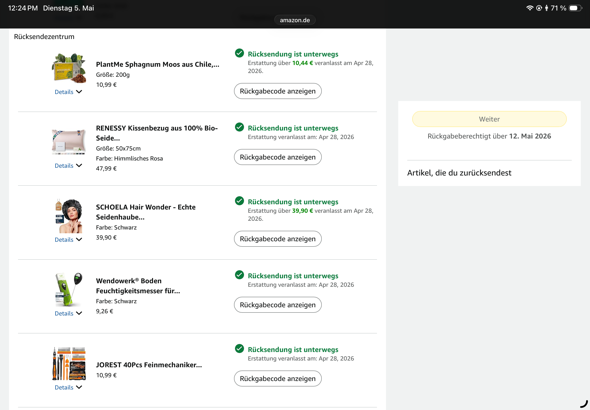Image resolution: width=590 pixels, height=410 pixels.
Task: Expand Details under SCHOELA Hair Wonder
Action: (68, 240)
